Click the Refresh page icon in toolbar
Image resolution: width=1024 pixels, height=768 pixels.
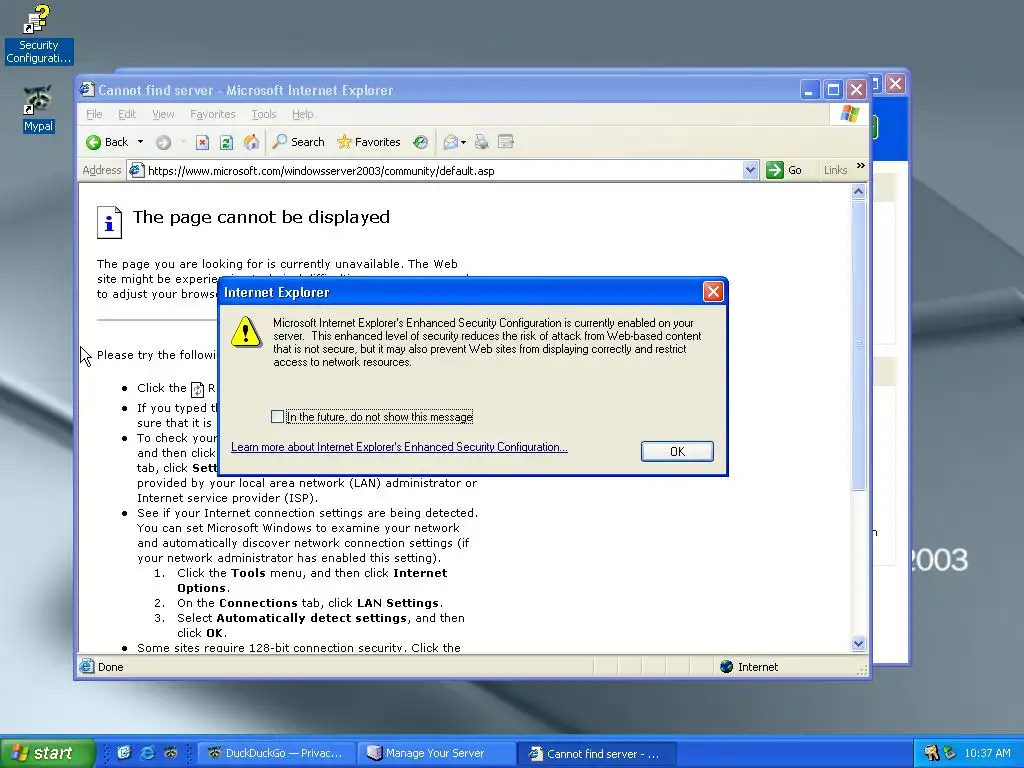227,142
